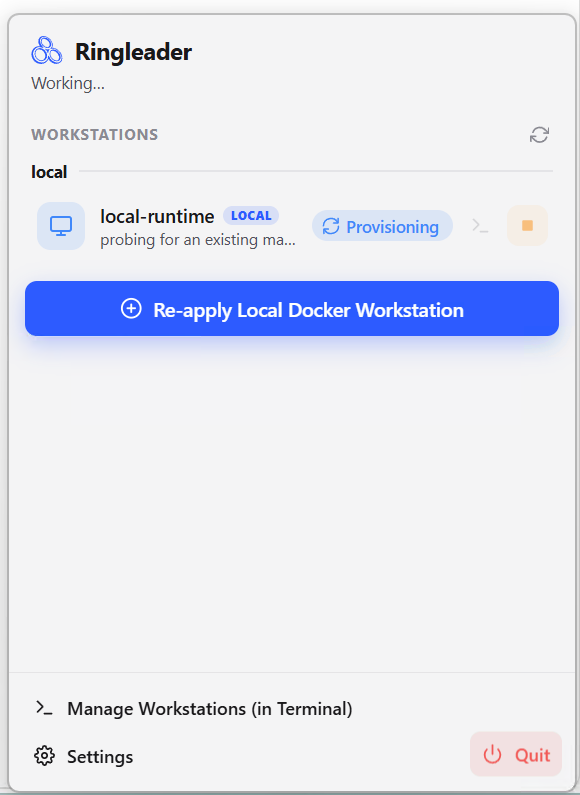
Task: Re-apply Local Docker Workstation
Action: pyautogui.click(x=292, y=309)
